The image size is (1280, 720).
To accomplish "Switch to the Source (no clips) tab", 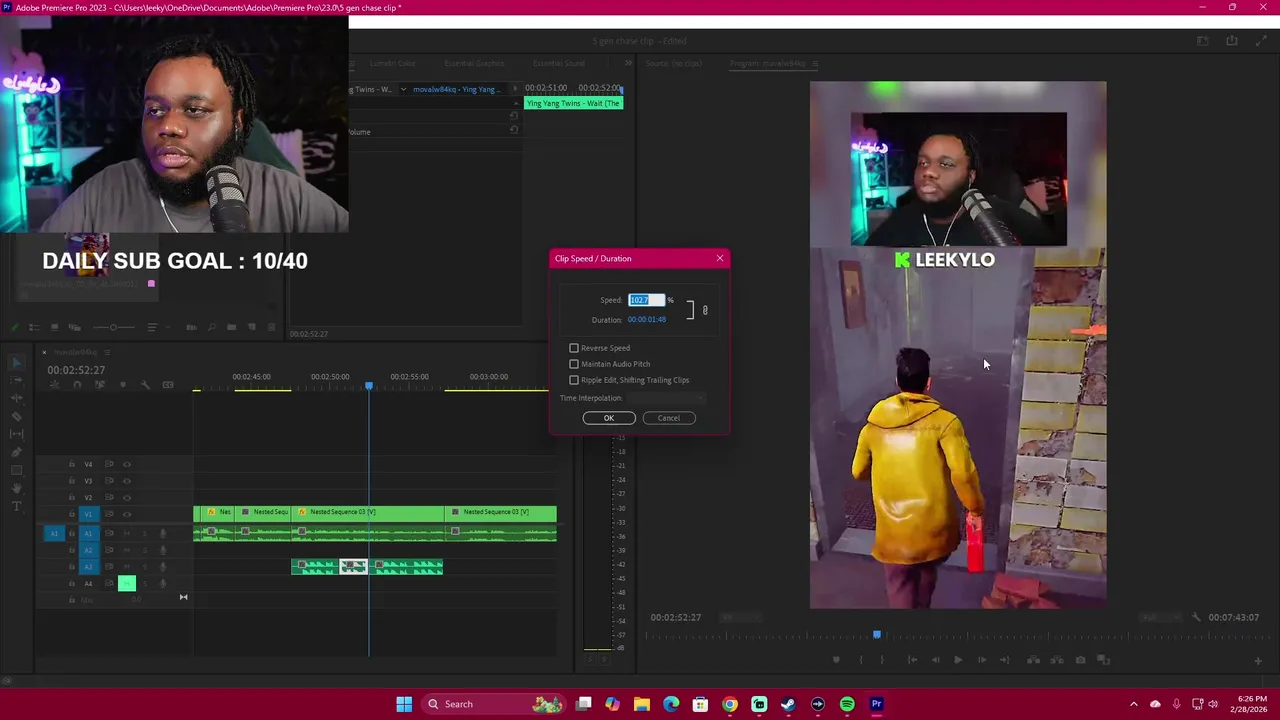I will click(674, 63).
